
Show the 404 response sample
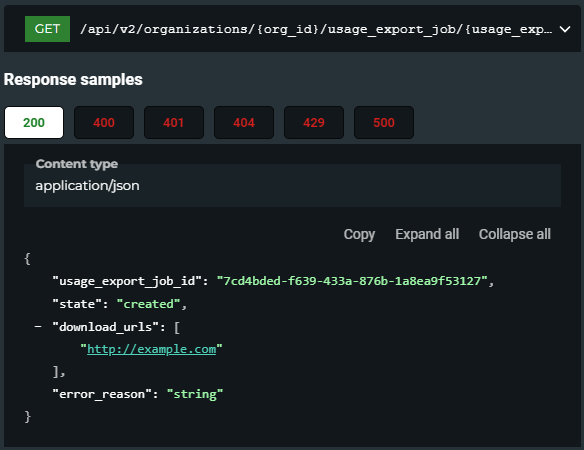(244, 123)
